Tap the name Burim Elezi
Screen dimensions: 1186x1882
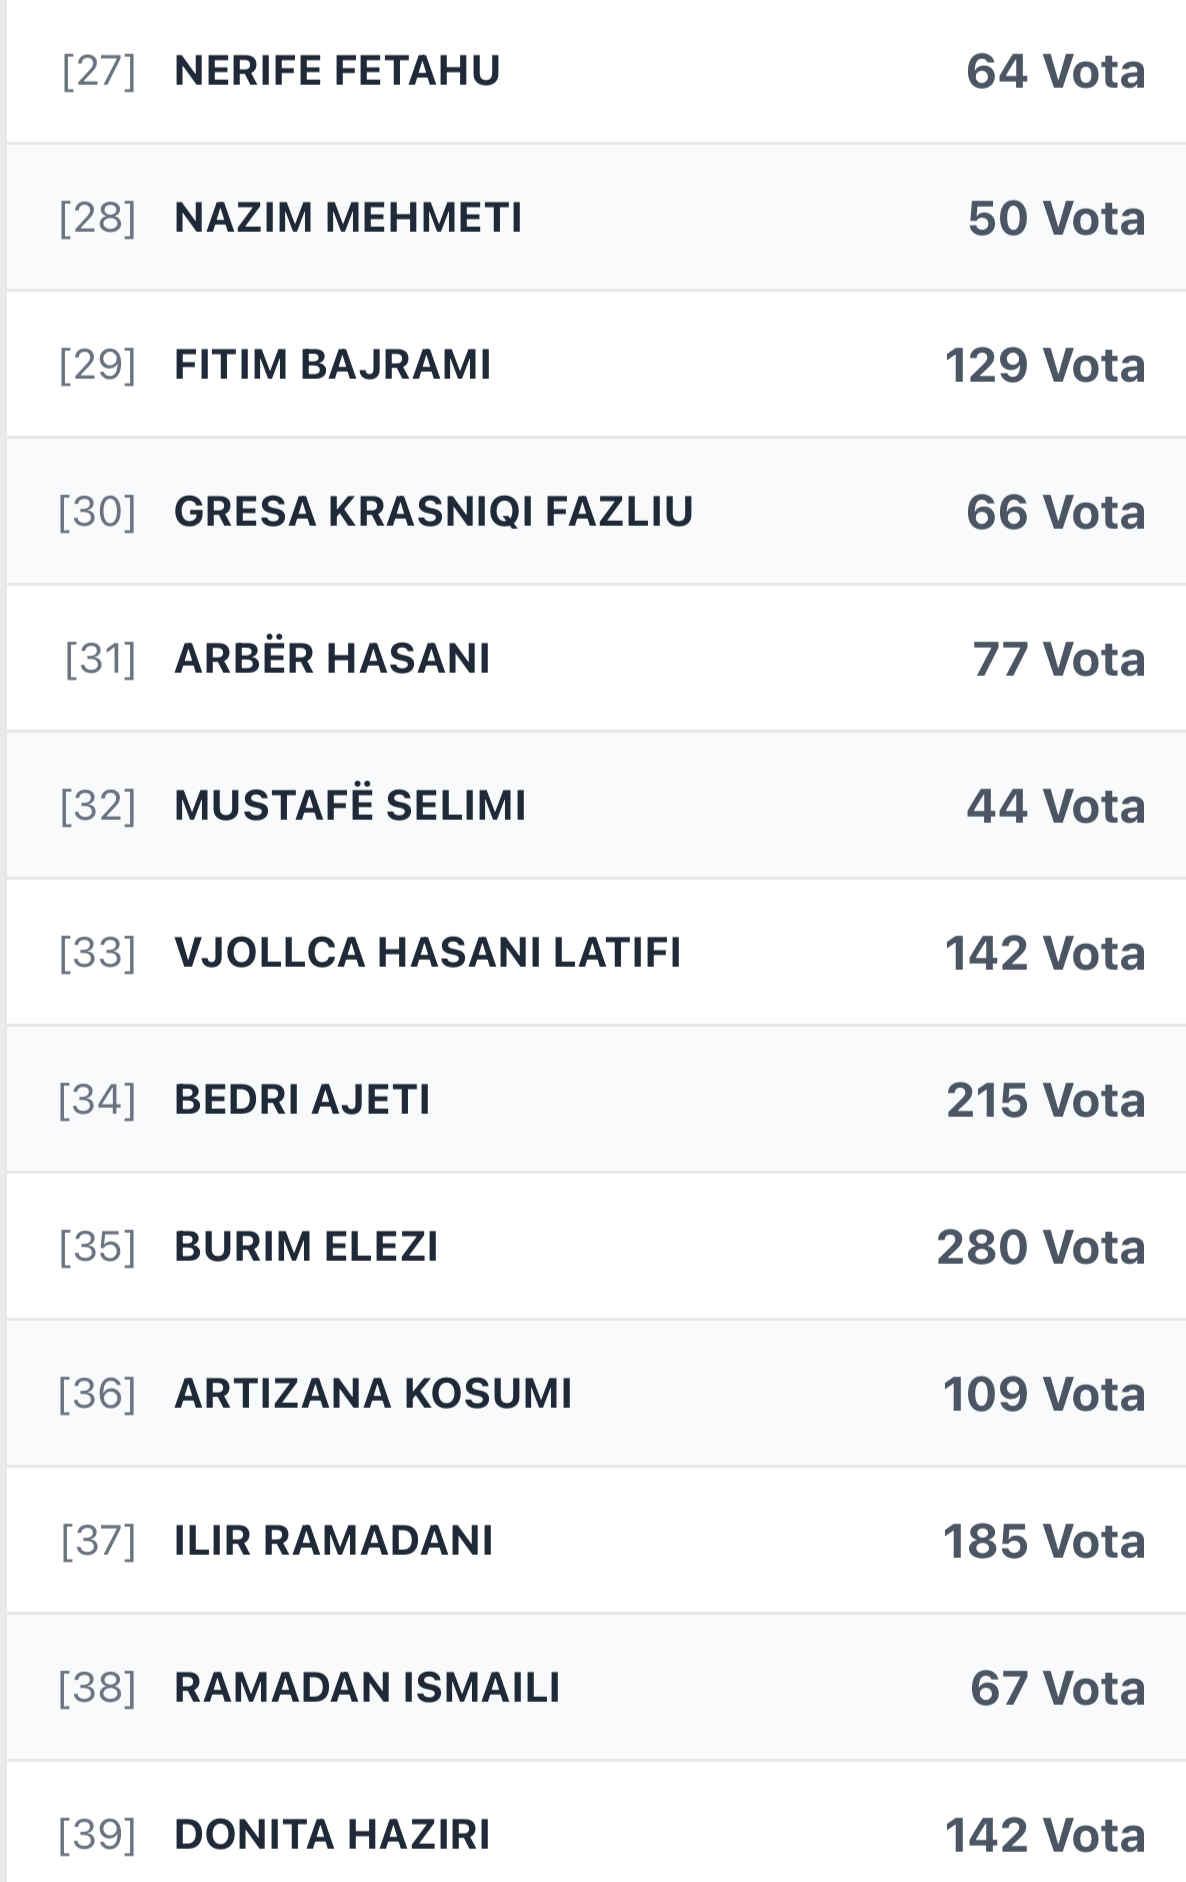click(306, 1247)
